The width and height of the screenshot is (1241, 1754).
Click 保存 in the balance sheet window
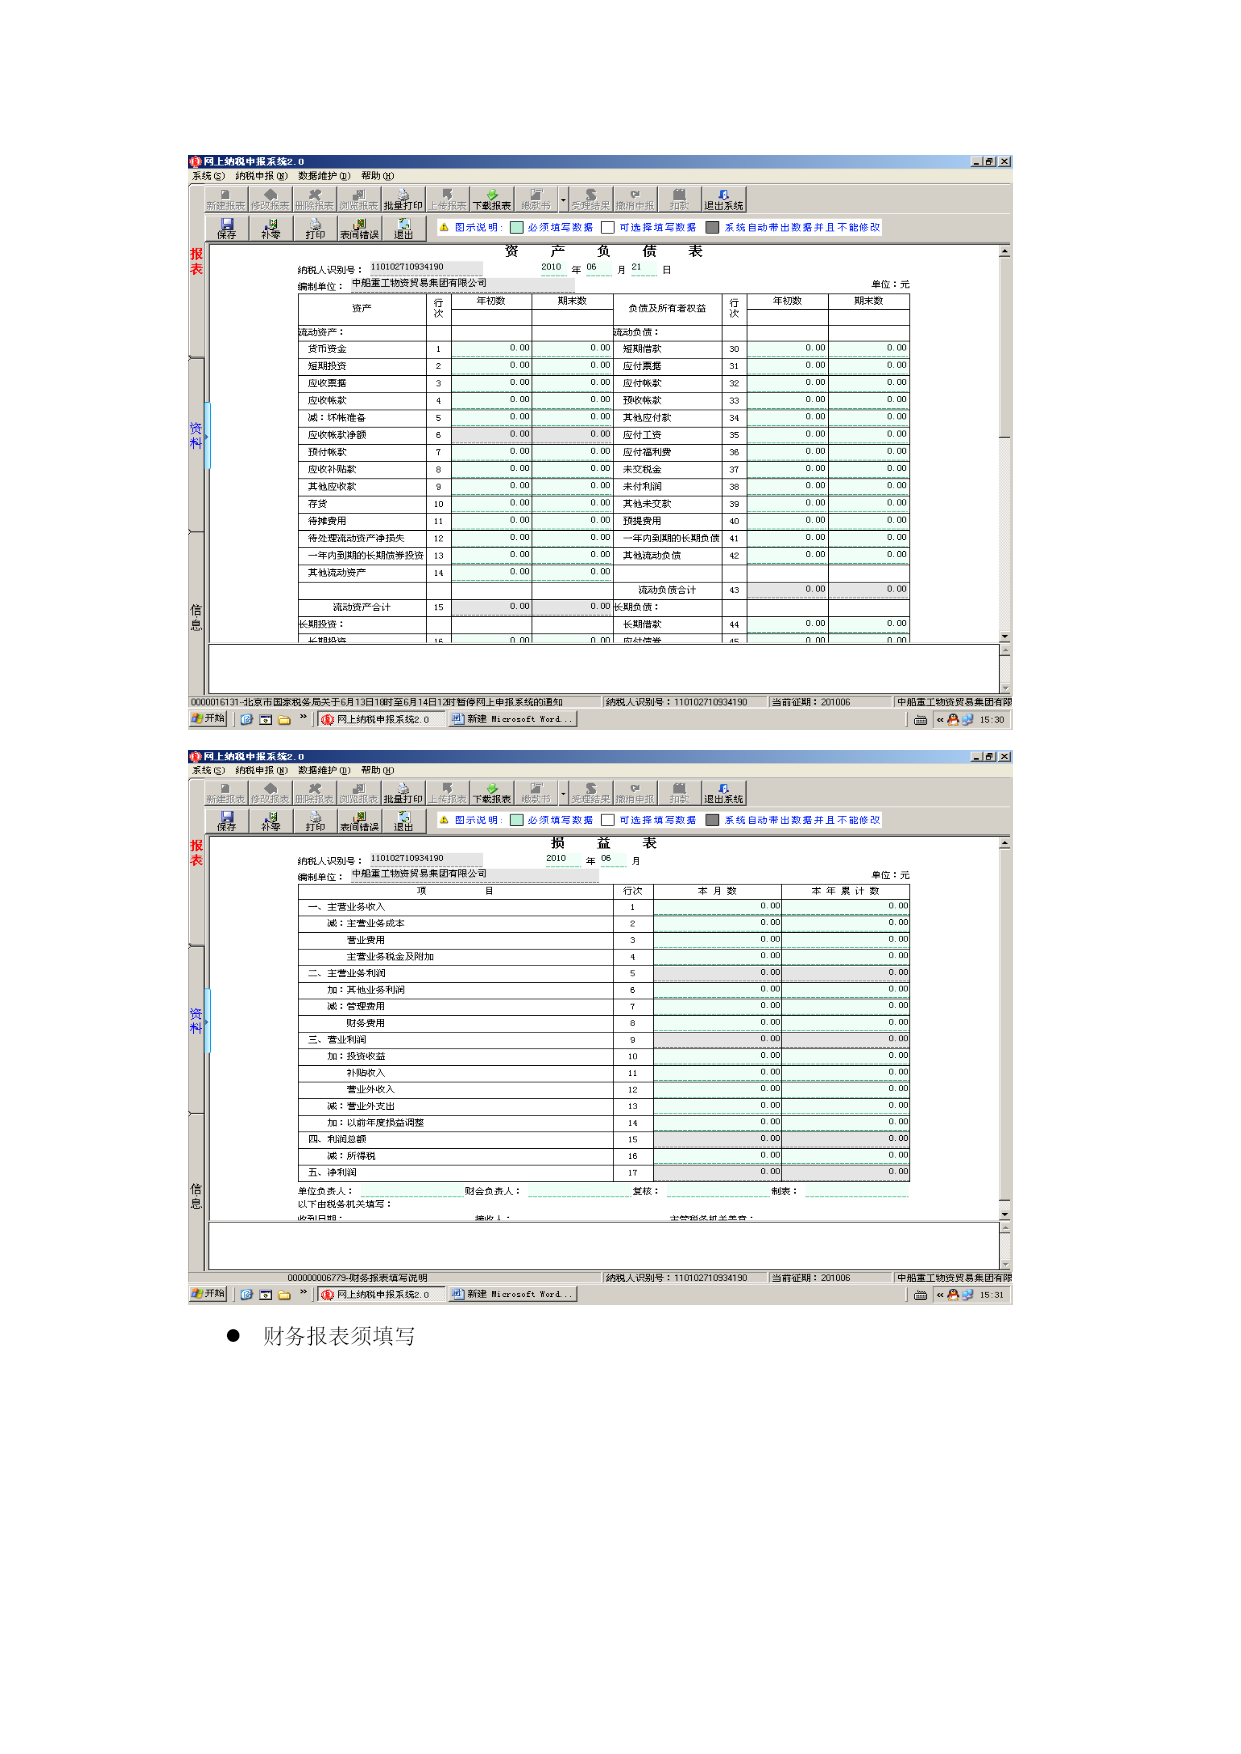point(227,229)
